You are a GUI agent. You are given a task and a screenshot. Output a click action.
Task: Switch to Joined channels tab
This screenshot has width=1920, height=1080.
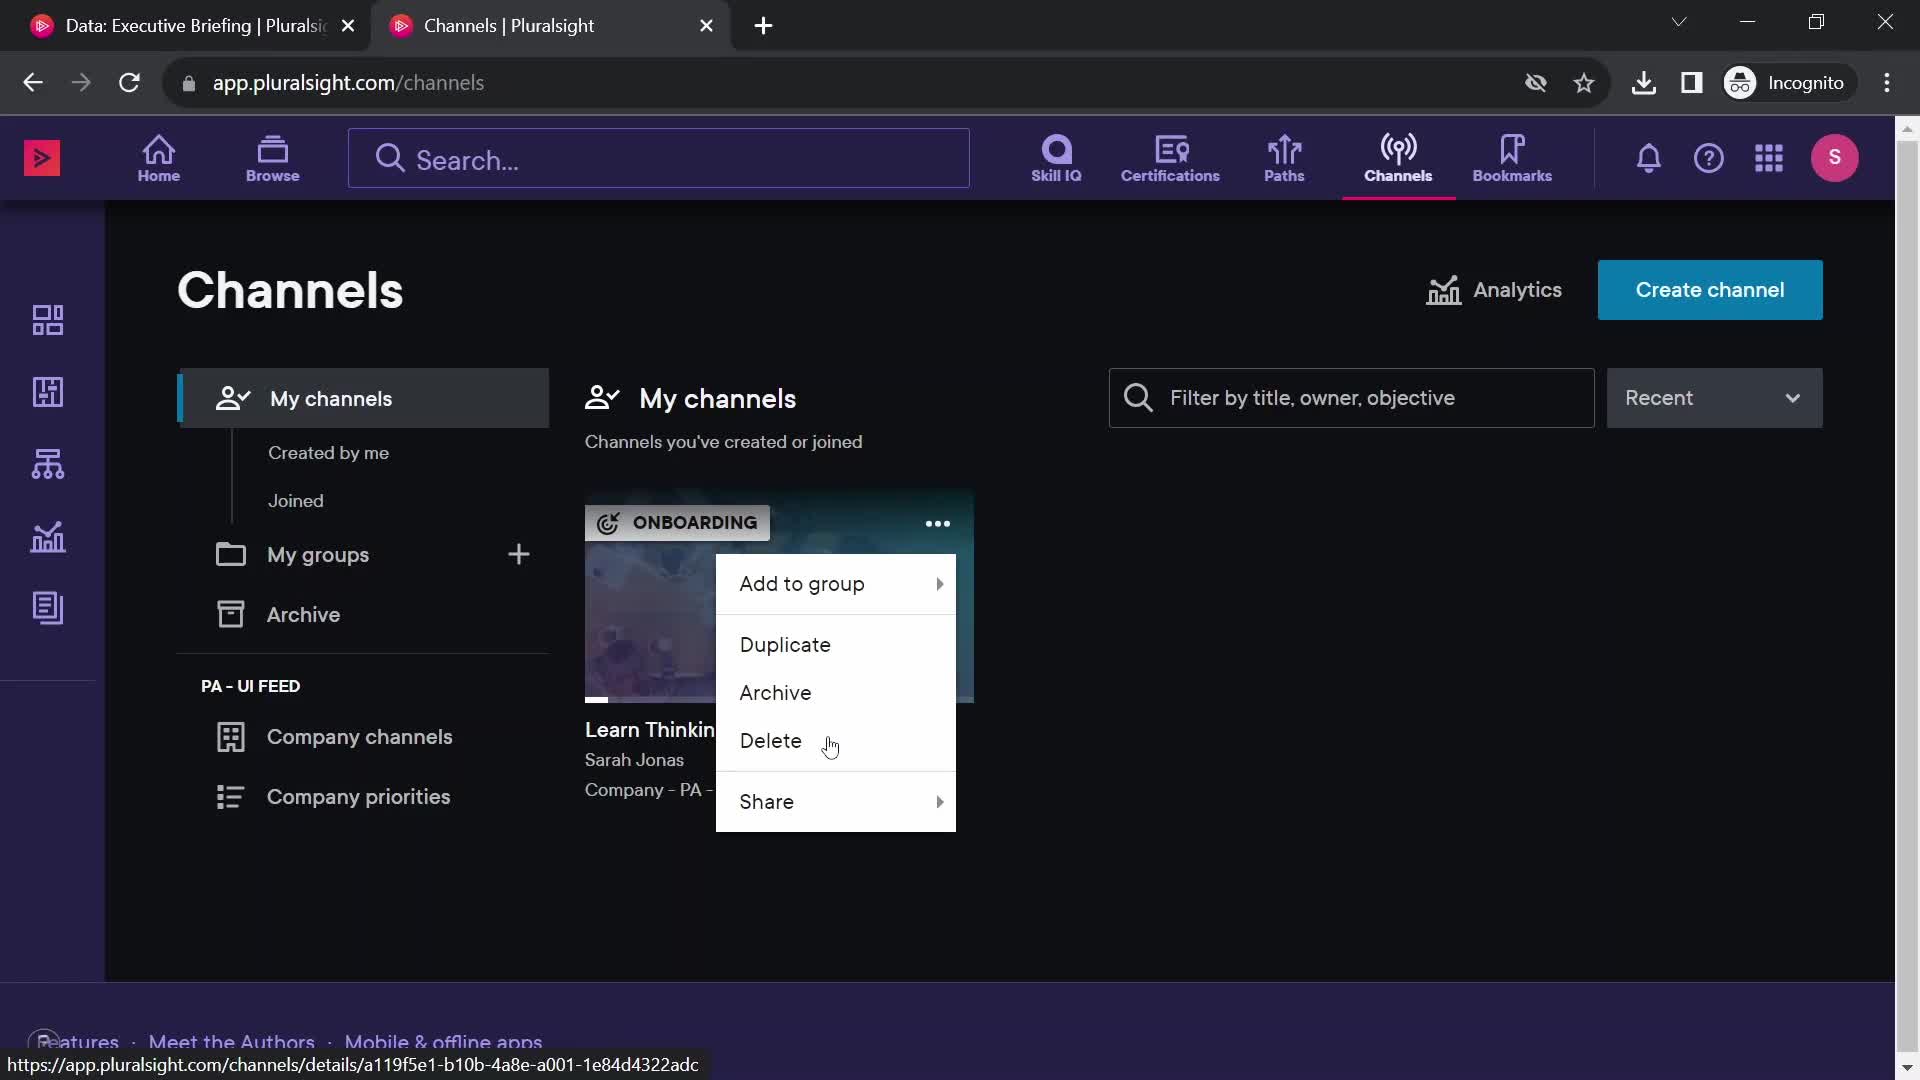[x=295, y=500]
